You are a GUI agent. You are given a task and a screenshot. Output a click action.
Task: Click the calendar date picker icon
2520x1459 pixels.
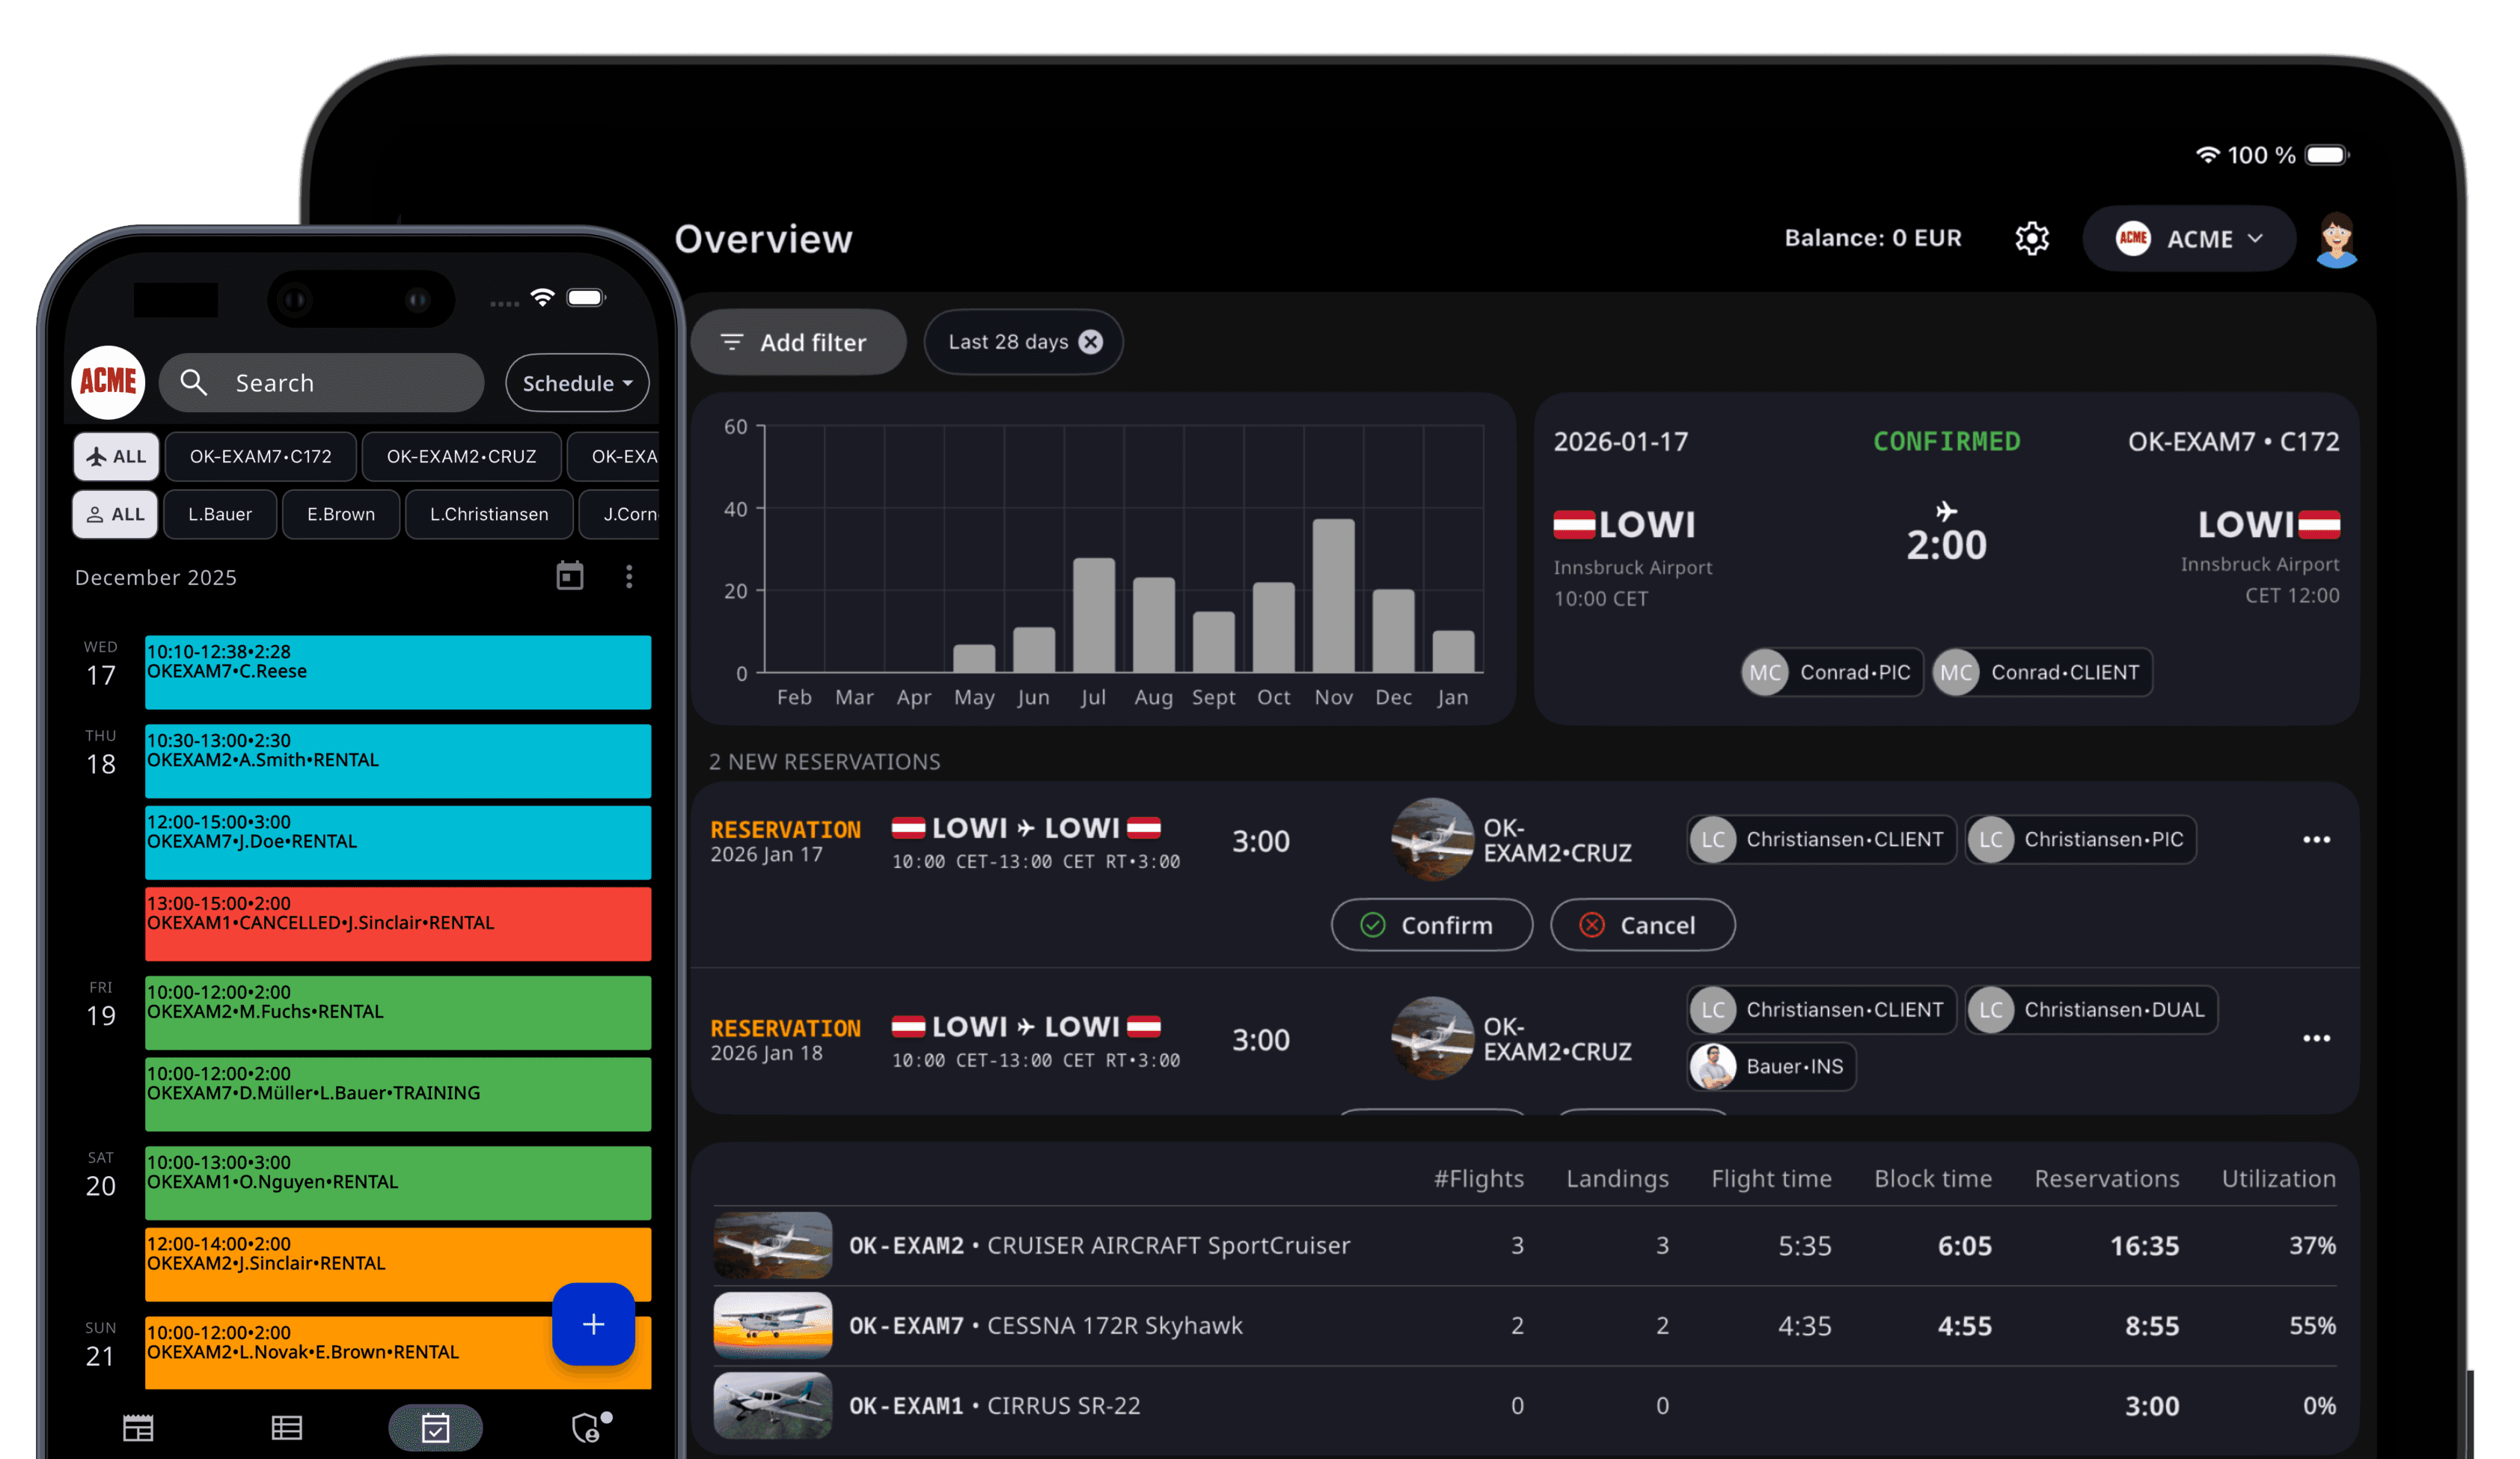(x=569, y=576)
